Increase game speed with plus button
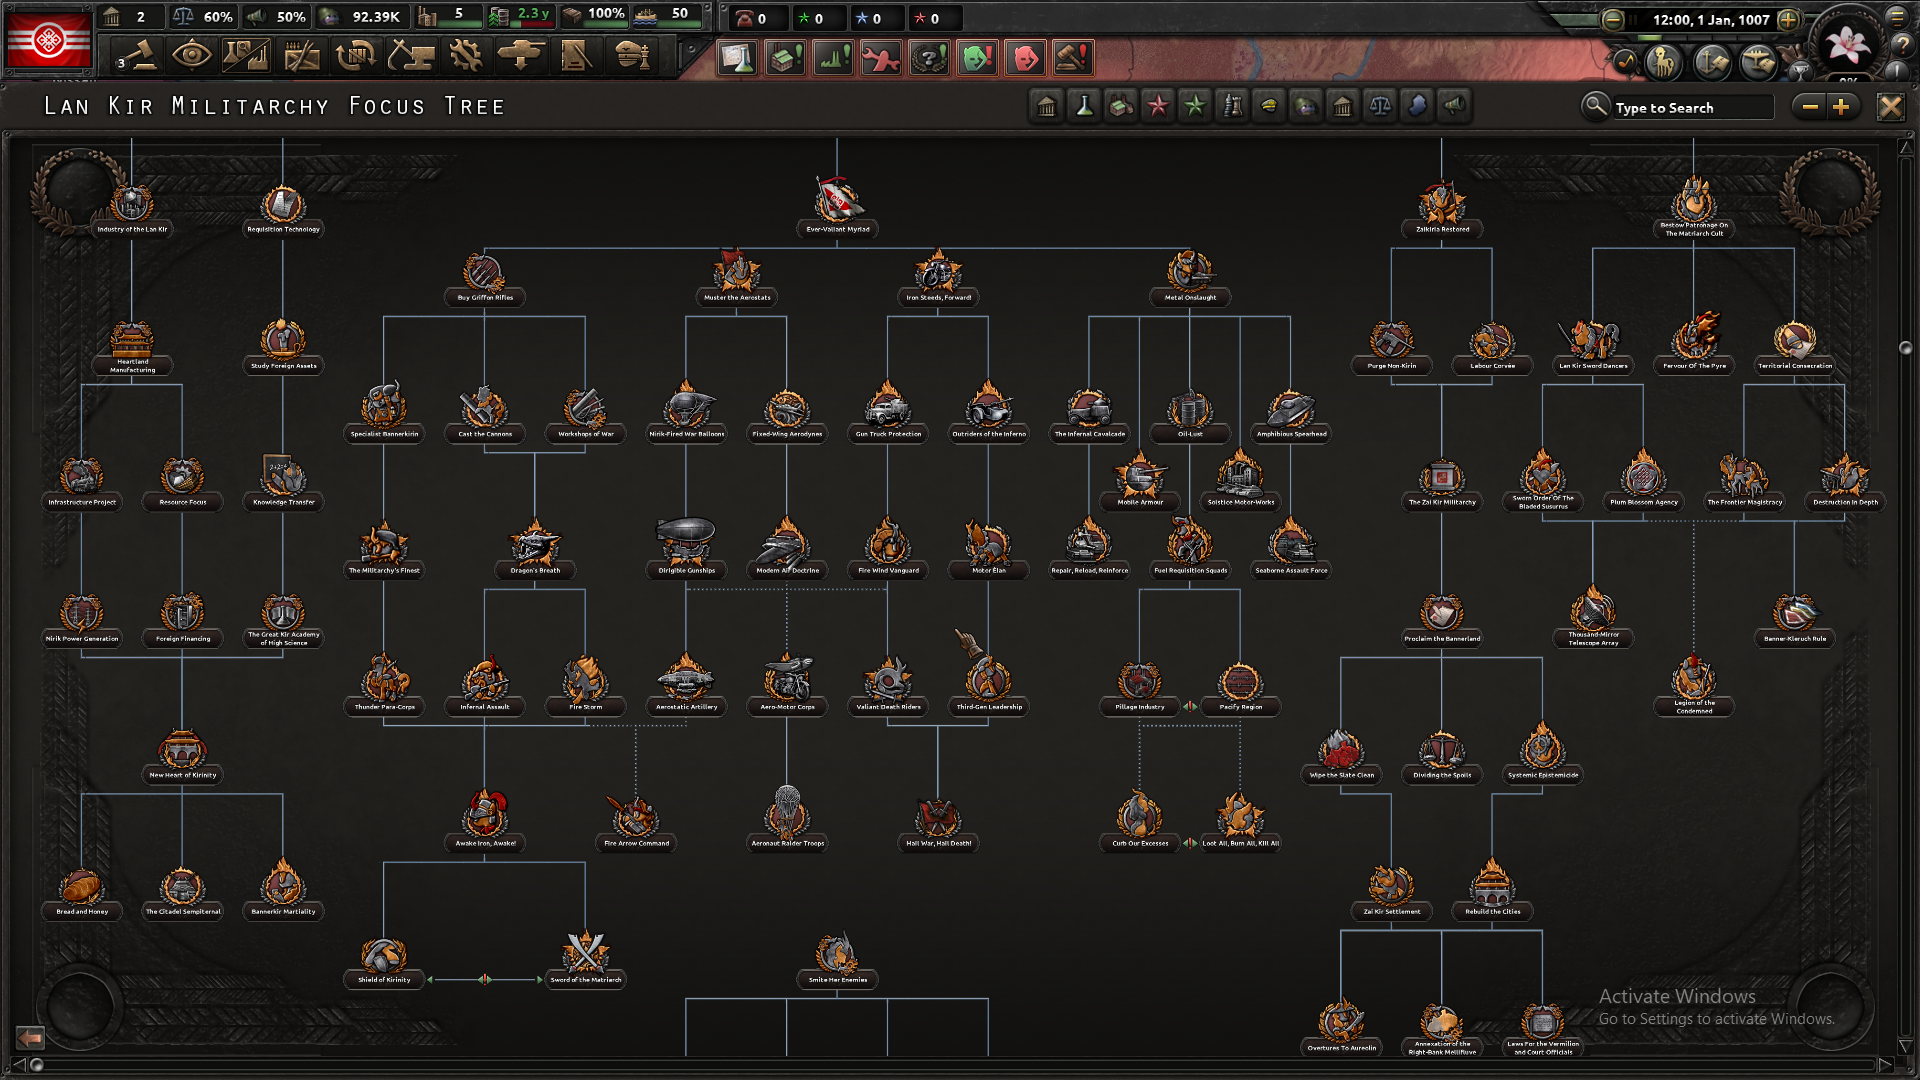1920x1080 pixels. point(1788,20)
